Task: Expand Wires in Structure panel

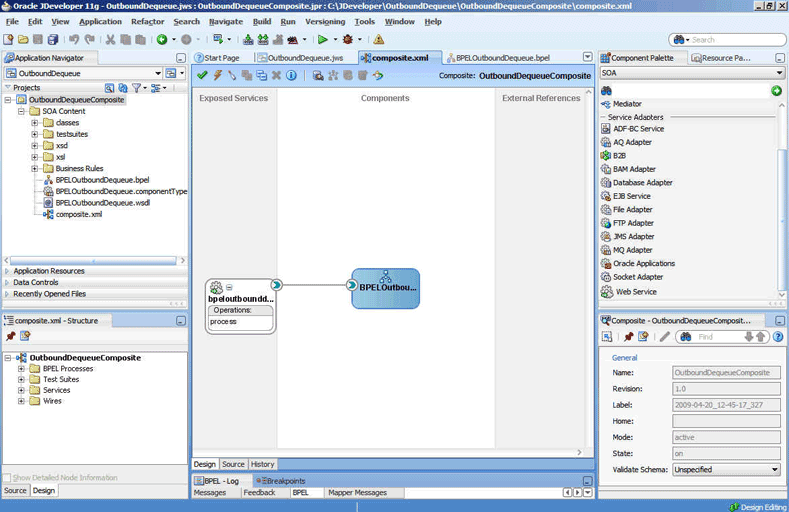Action: pos(21,401)
